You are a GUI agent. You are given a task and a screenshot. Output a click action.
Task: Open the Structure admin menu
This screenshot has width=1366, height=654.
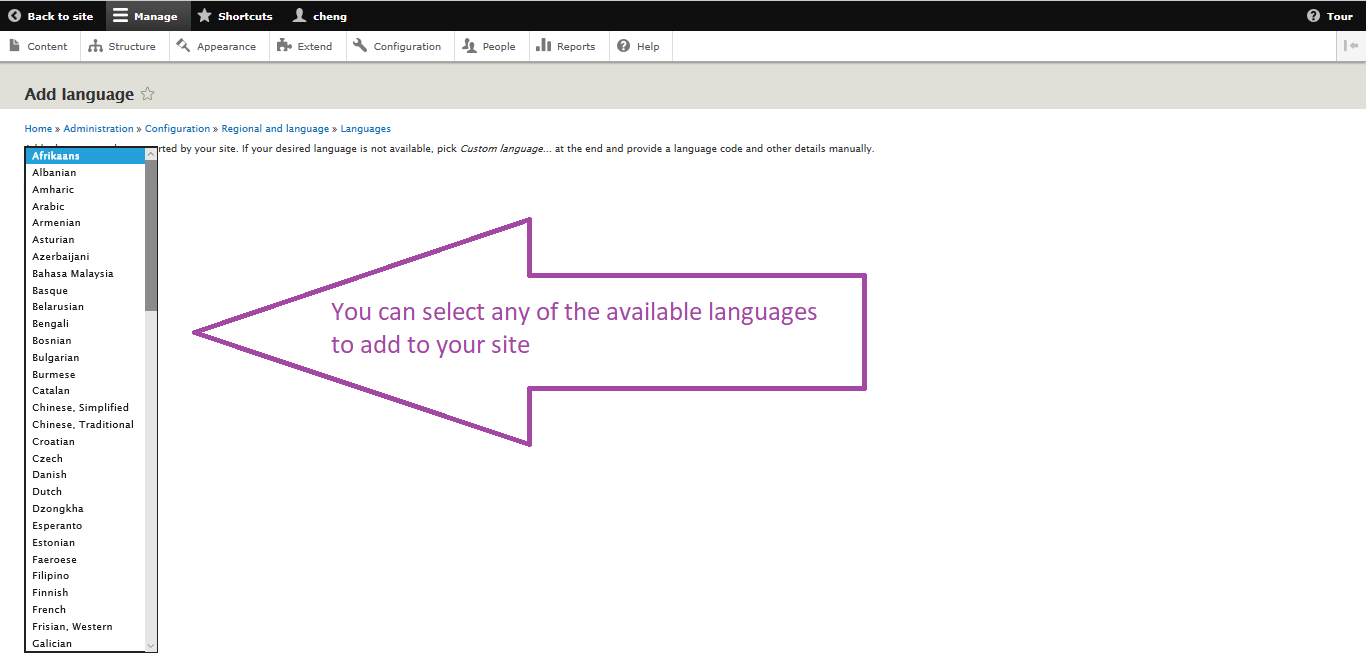(123, 46)
